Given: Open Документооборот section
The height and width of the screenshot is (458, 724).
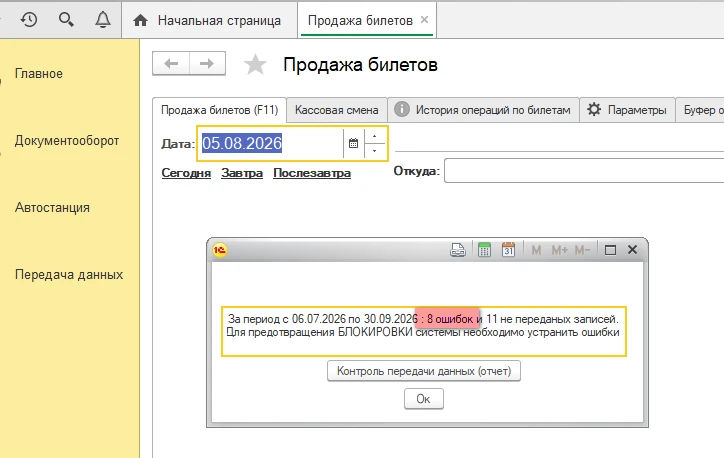Looking at the screenshot, I should pyautogui.click(x=67, y=140).
